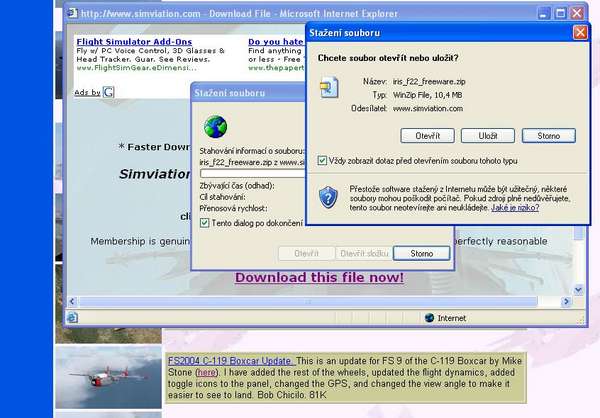Click the Google icon next to Ads by
600x418 pixels.
tap(108, 92)
